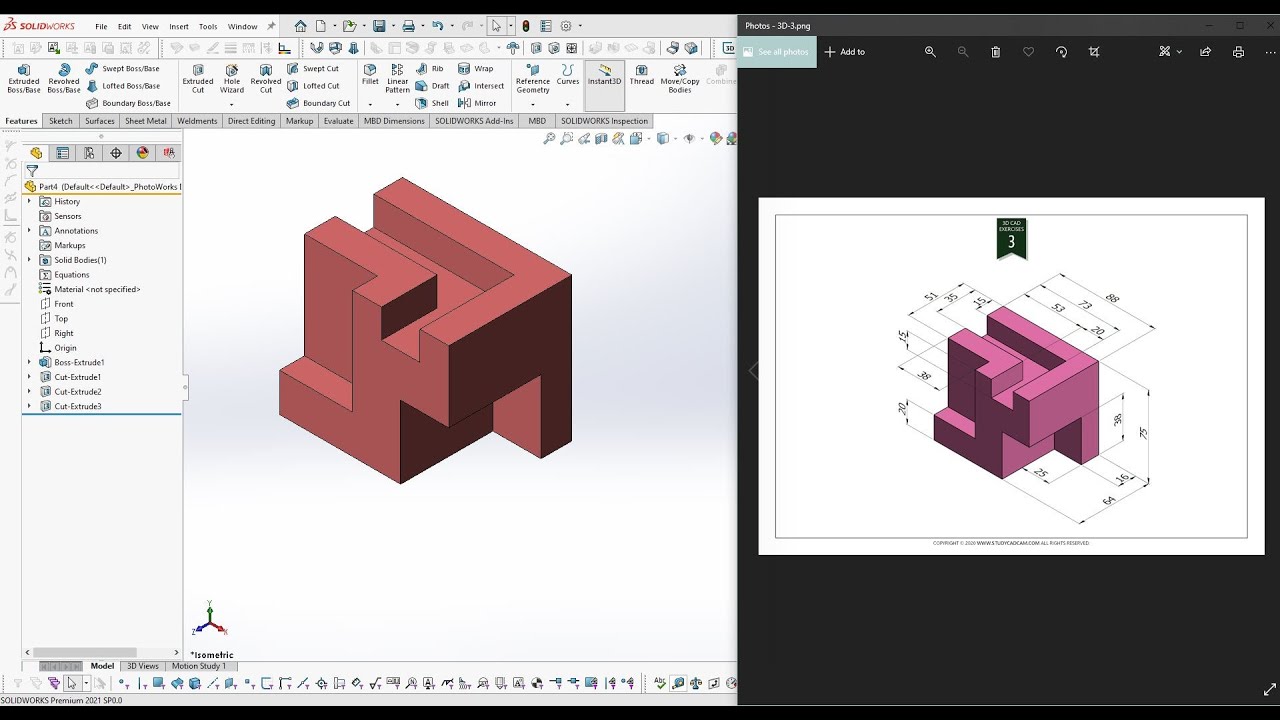
Task: Select the Revolved Cut tool
Action: coord(266,79)
